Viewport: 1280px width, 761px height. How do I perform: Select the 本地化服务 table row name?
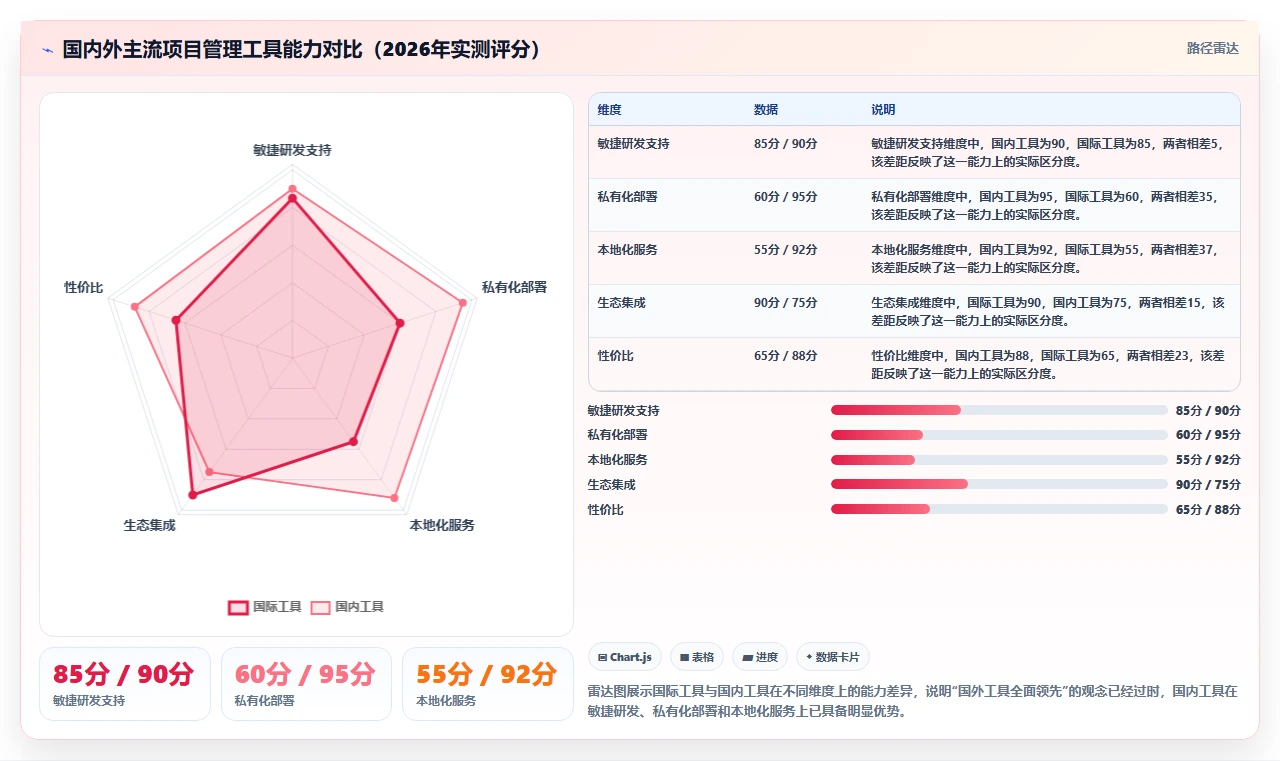coord(628,250)
